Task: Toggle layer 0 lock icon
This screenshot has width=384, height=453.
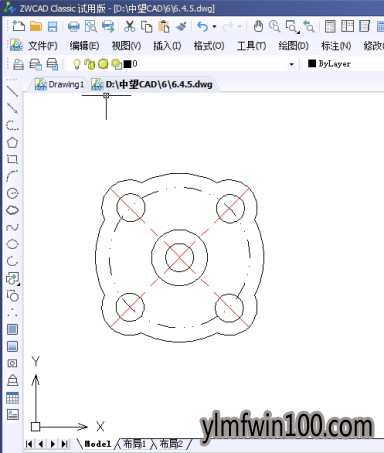Action: (89, 64)
